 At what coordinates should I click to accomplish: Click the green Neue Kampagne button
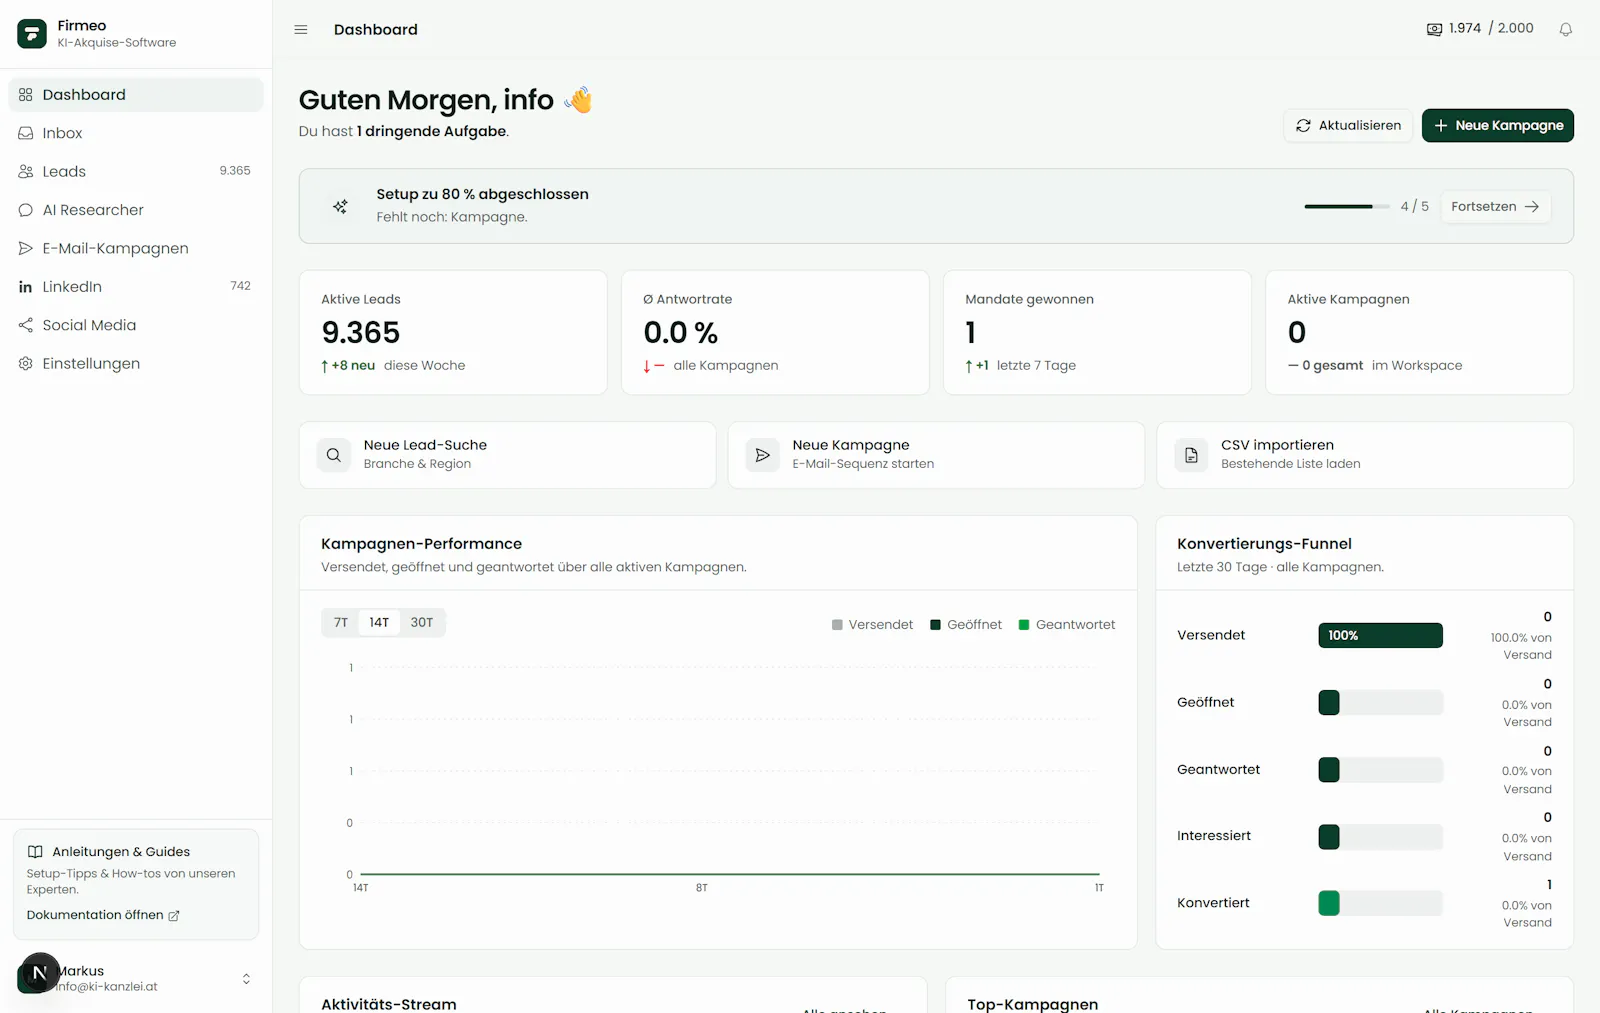1498,126
